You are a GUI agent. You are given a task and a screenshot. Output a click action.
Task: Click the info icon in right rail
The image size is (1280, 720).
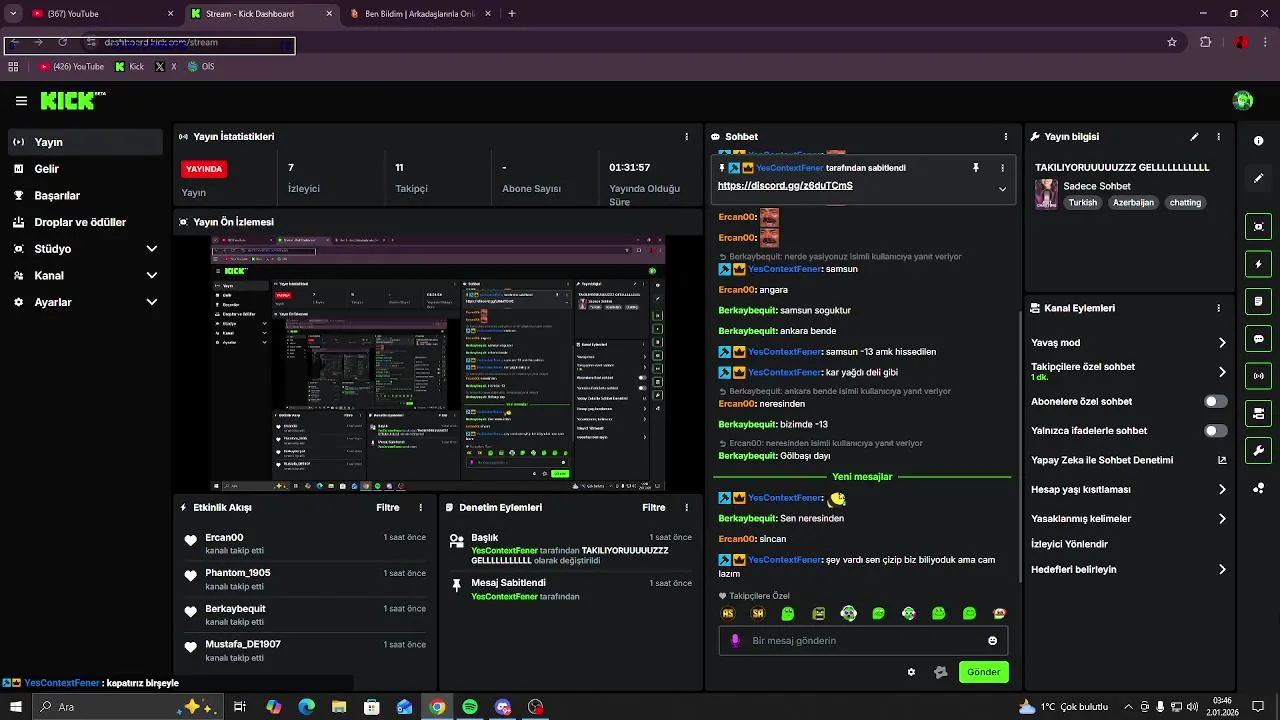click(x=1259, y=141)
